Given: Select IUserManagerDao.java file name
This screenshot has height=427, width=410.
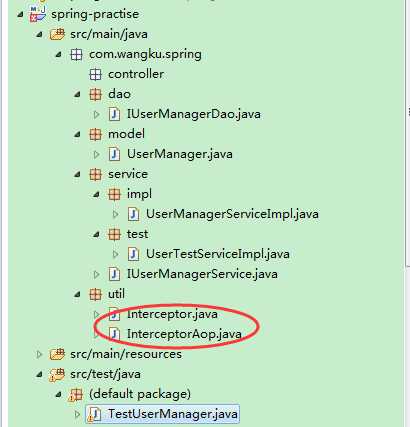Looking at the screenshot, I should tap(194, 114).
